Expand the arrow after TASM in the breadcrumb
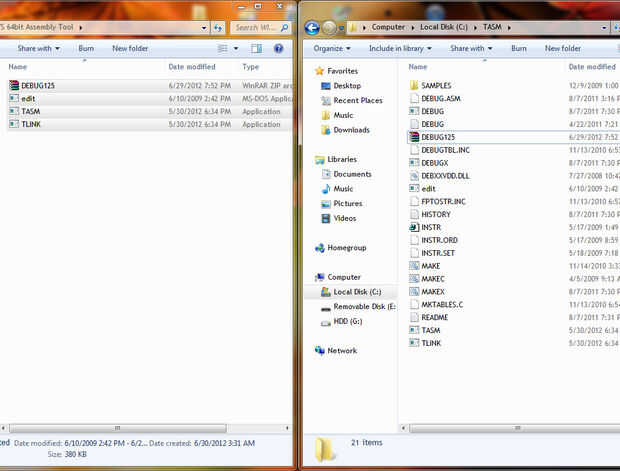 point(509,28)
